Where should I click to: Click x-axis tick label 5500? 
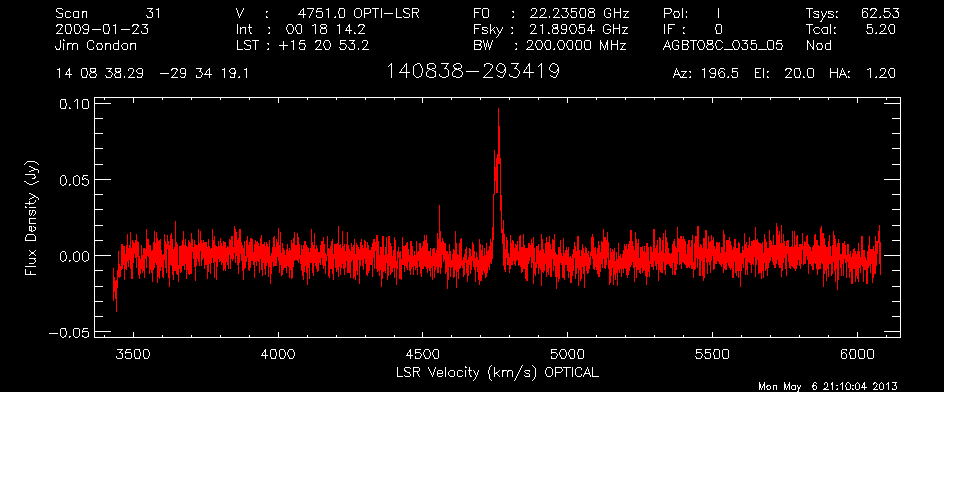pos(712,354)
